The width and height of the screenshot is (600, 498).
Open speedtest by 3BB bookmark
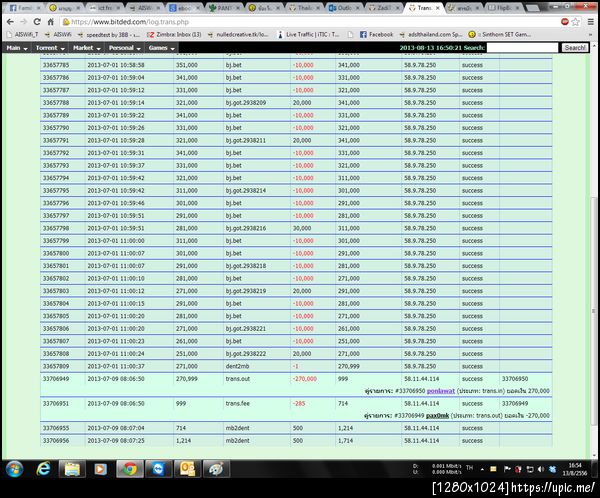tap(109, 34)
